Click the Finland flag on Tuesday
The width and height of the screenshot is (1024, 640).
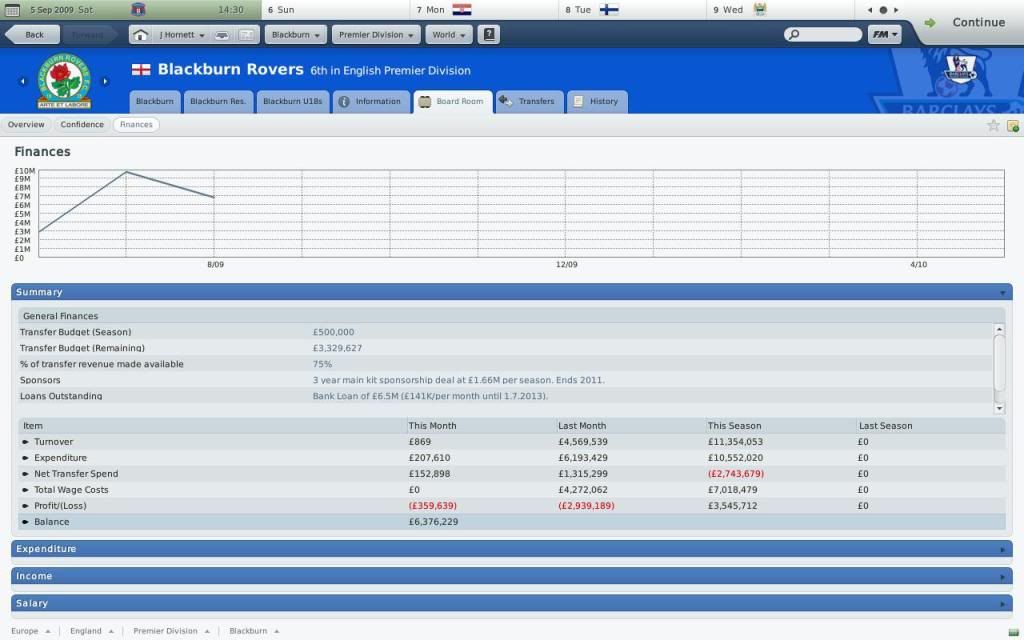[x=609, y=10]
